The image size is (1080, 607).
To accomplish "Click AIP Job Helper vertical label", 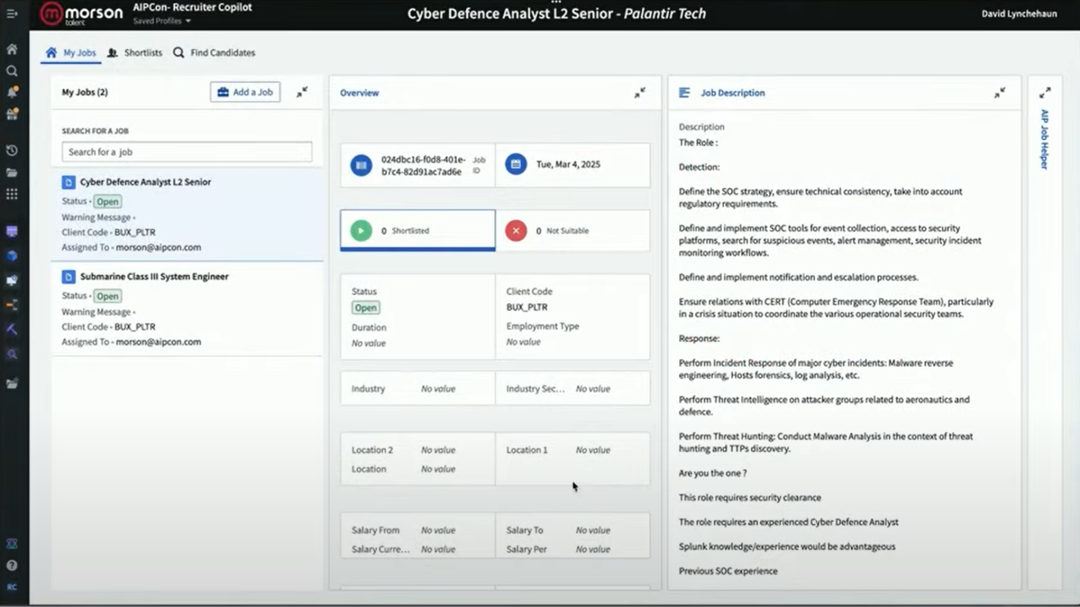I will click(1045, 139).
